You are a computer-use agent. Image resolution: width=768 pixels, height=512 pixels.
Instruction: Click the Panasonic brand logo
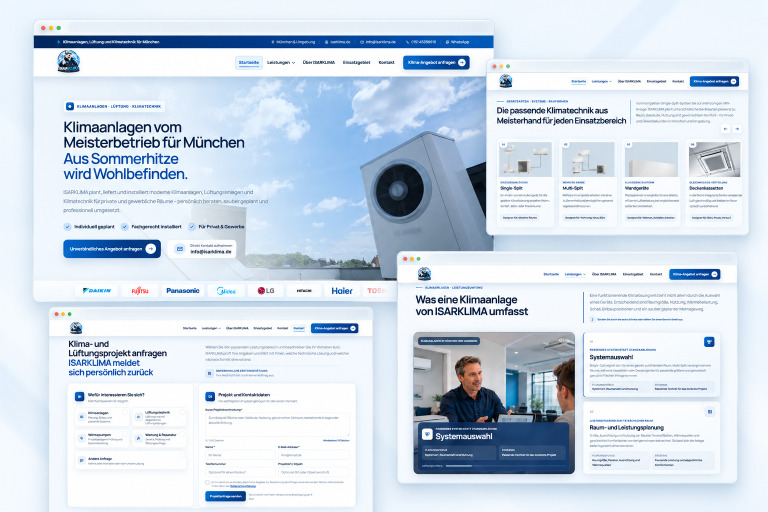tap(183, 291)
